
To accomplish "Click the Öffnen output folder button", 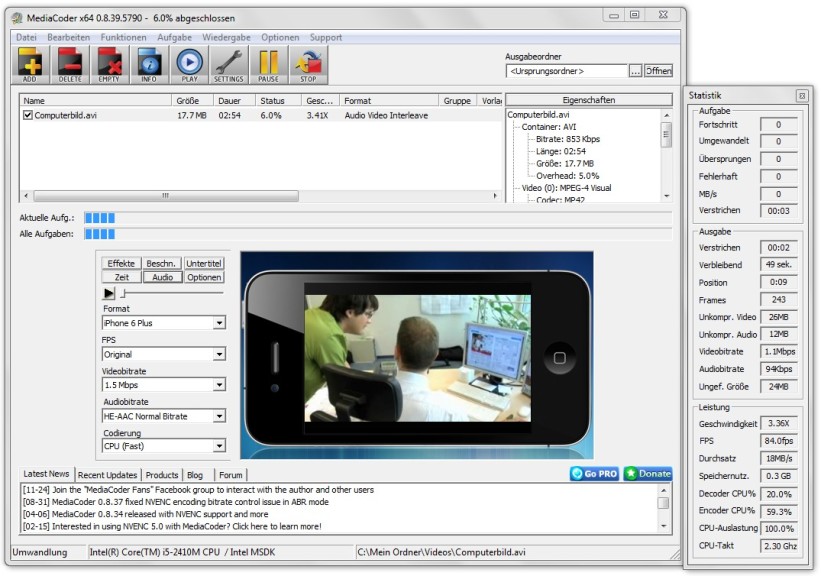I will 658,71.
